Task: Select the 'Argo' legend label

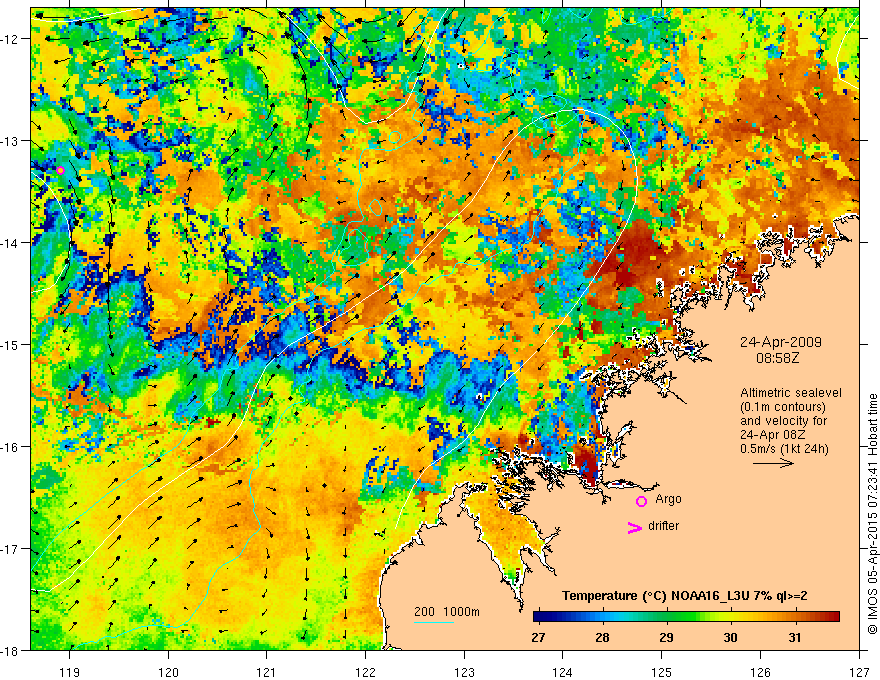Action: pos(668,499)
